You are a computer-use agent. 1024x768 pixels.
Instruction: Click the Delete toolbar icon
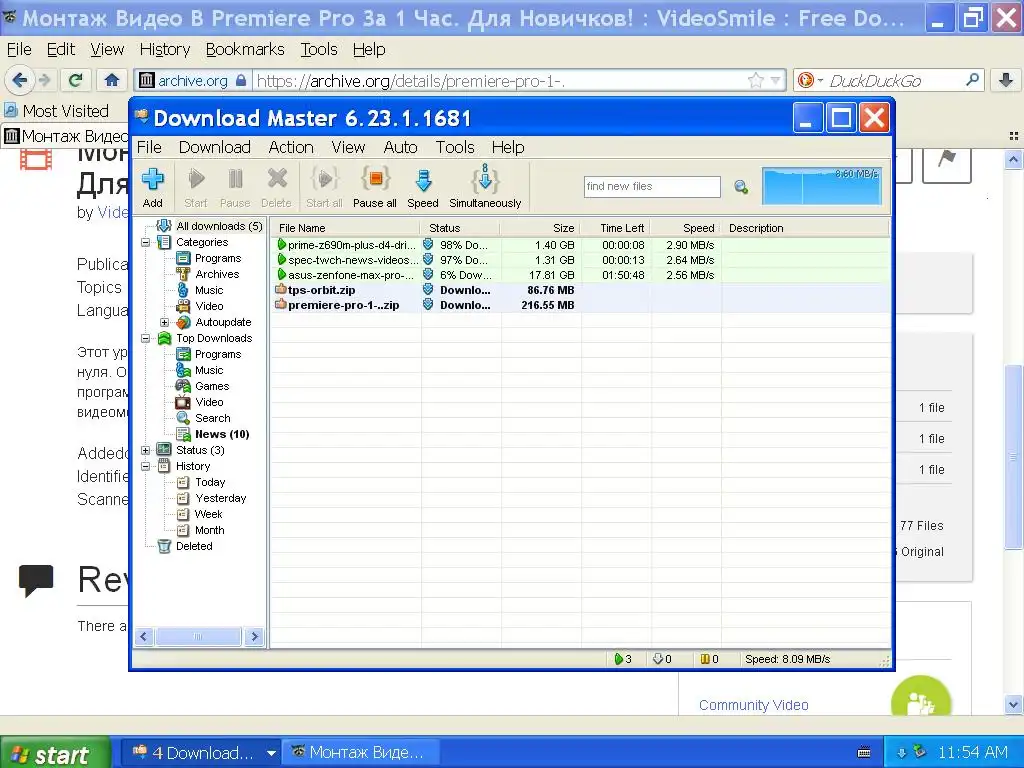(276, 187)
